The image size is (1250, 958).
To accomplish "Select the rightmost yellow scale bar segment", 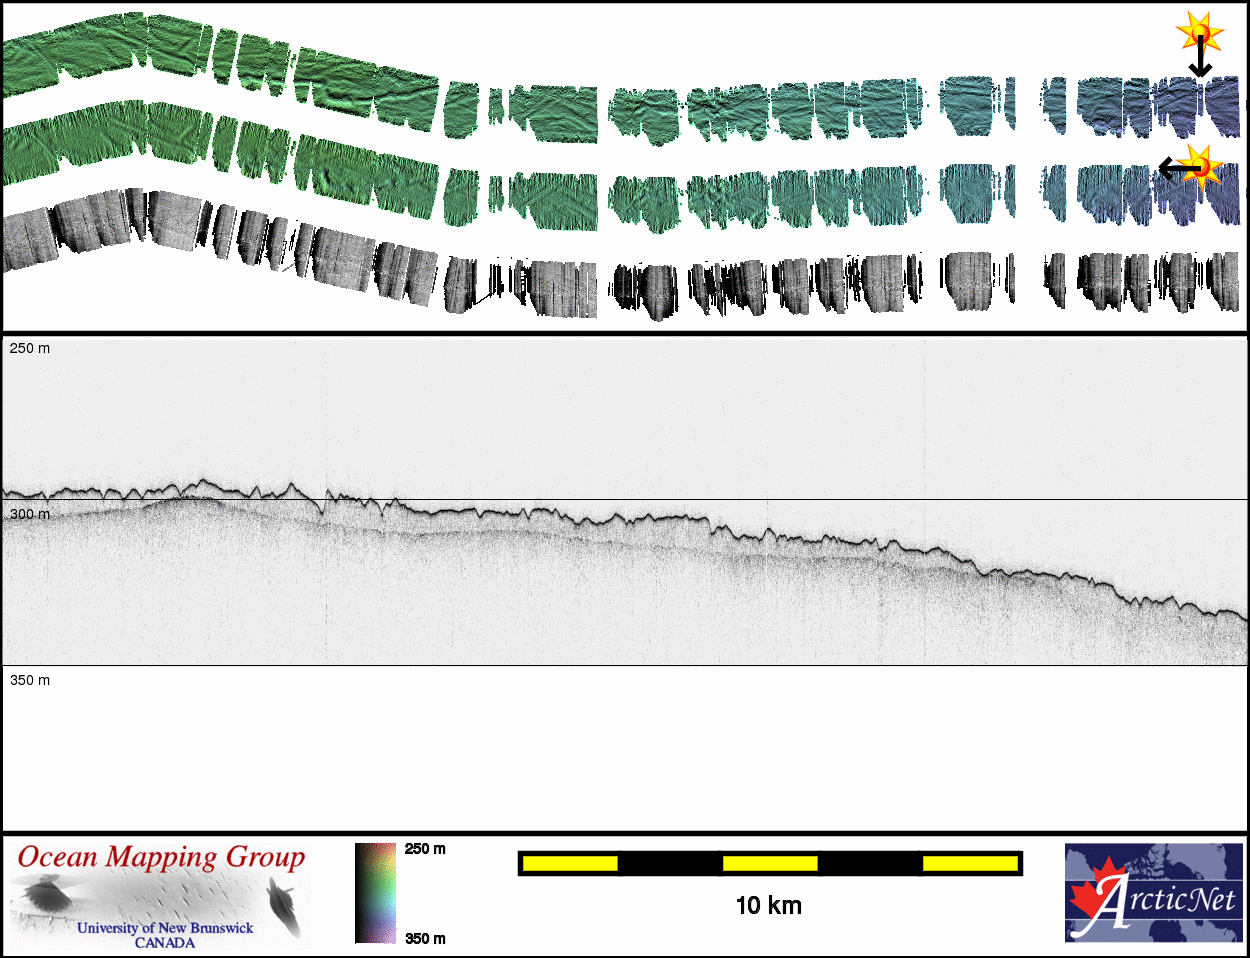I will coord(969,863).
